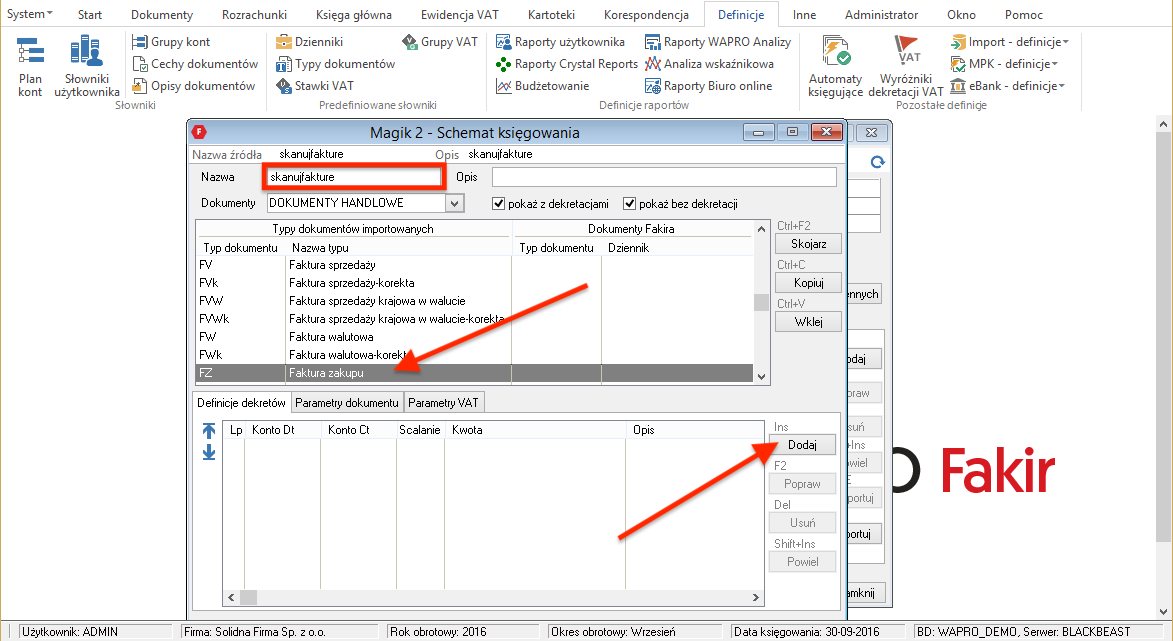Uncheck 'pokaż z dekretacjami' checkbox
The width and height of the screenshot is (1173, 641).
point(499,204)
